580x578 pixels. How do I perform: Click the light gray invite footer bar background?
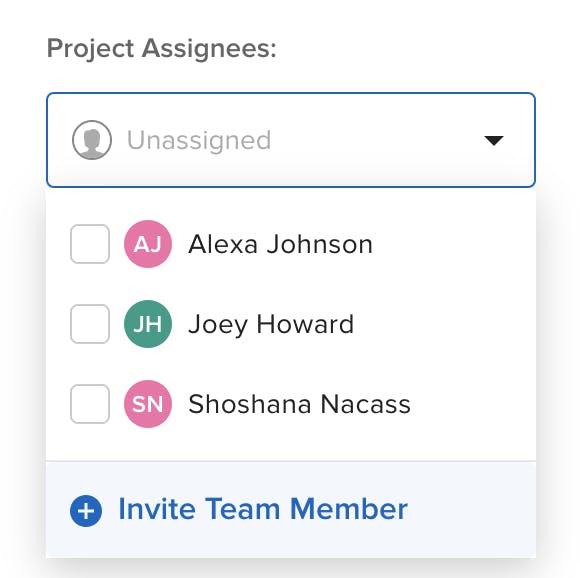[x=472, y=510]
